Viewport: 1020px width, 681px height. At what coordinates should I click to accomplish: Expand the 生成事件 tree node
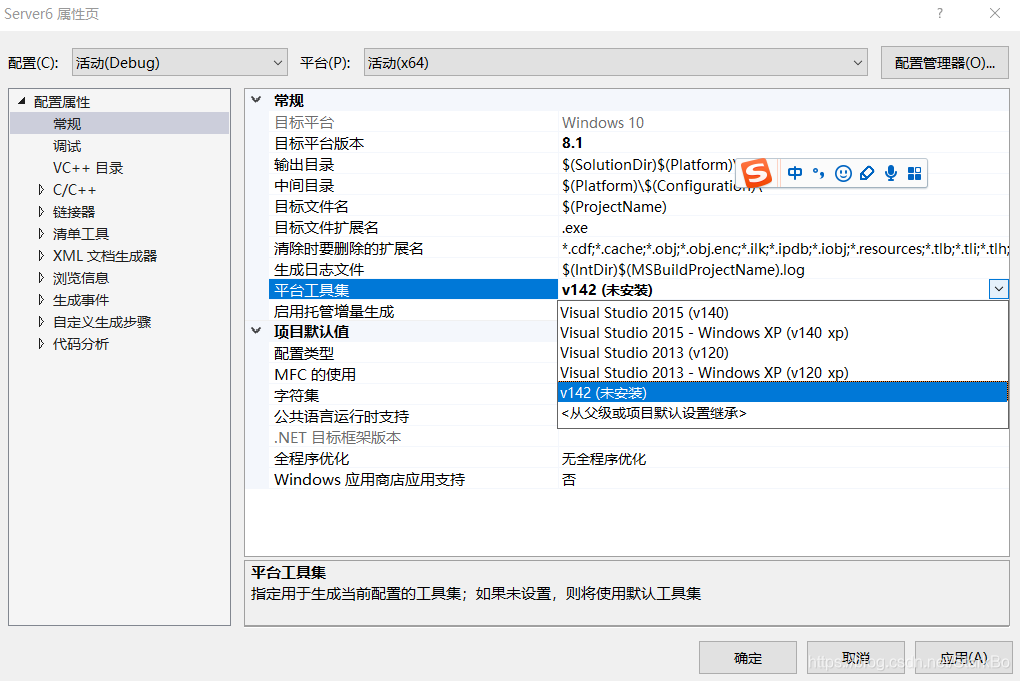coord(41,300)
